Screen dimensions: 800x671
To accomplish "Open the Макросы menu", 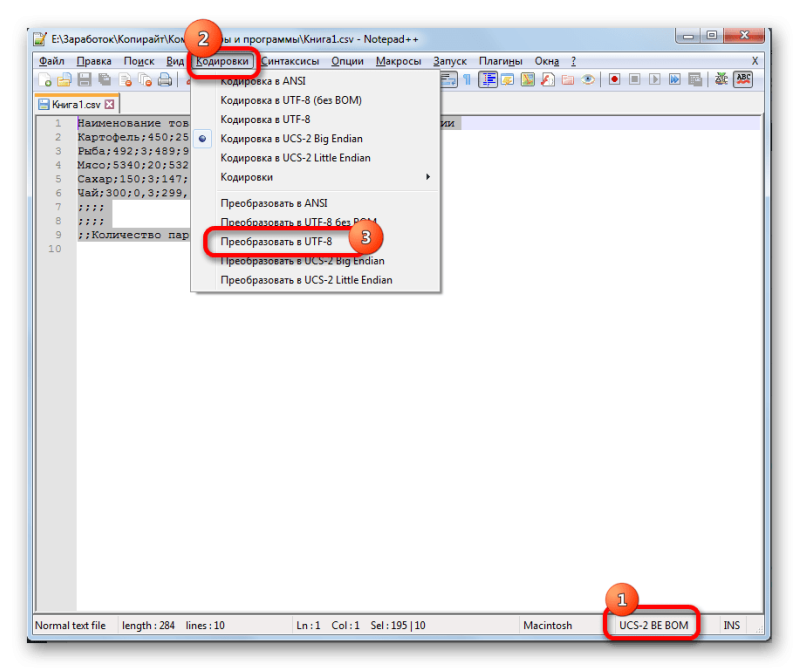I will tap(398, 61).
